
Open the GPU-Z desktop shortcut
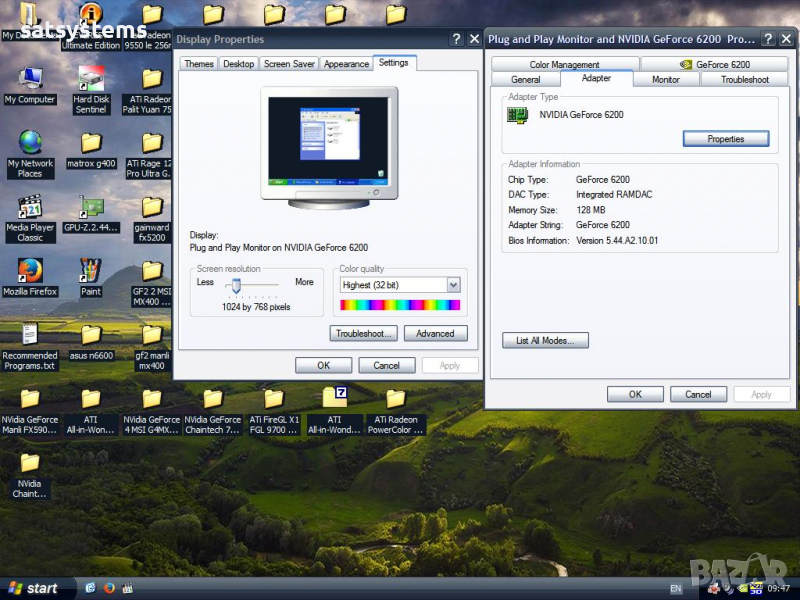pyautogui.click(x=91, y=207)
